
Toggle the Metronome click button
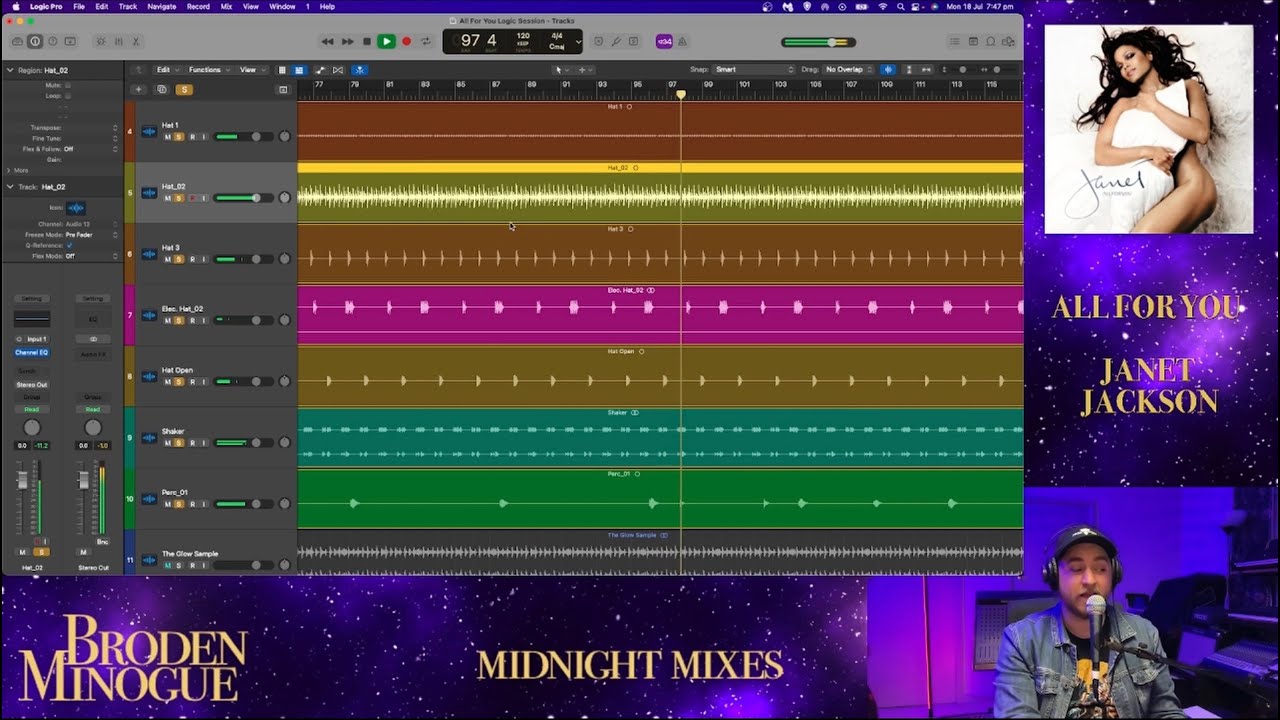682,41
